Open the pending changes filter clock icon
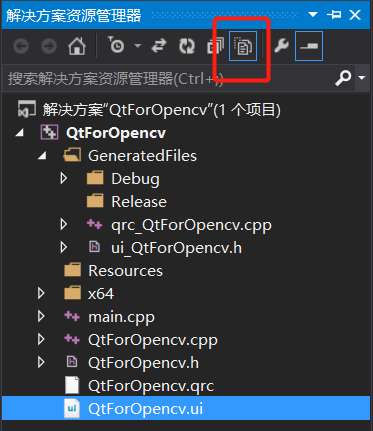Viewport: 373px width, 431px height. (x=116, y=45)
